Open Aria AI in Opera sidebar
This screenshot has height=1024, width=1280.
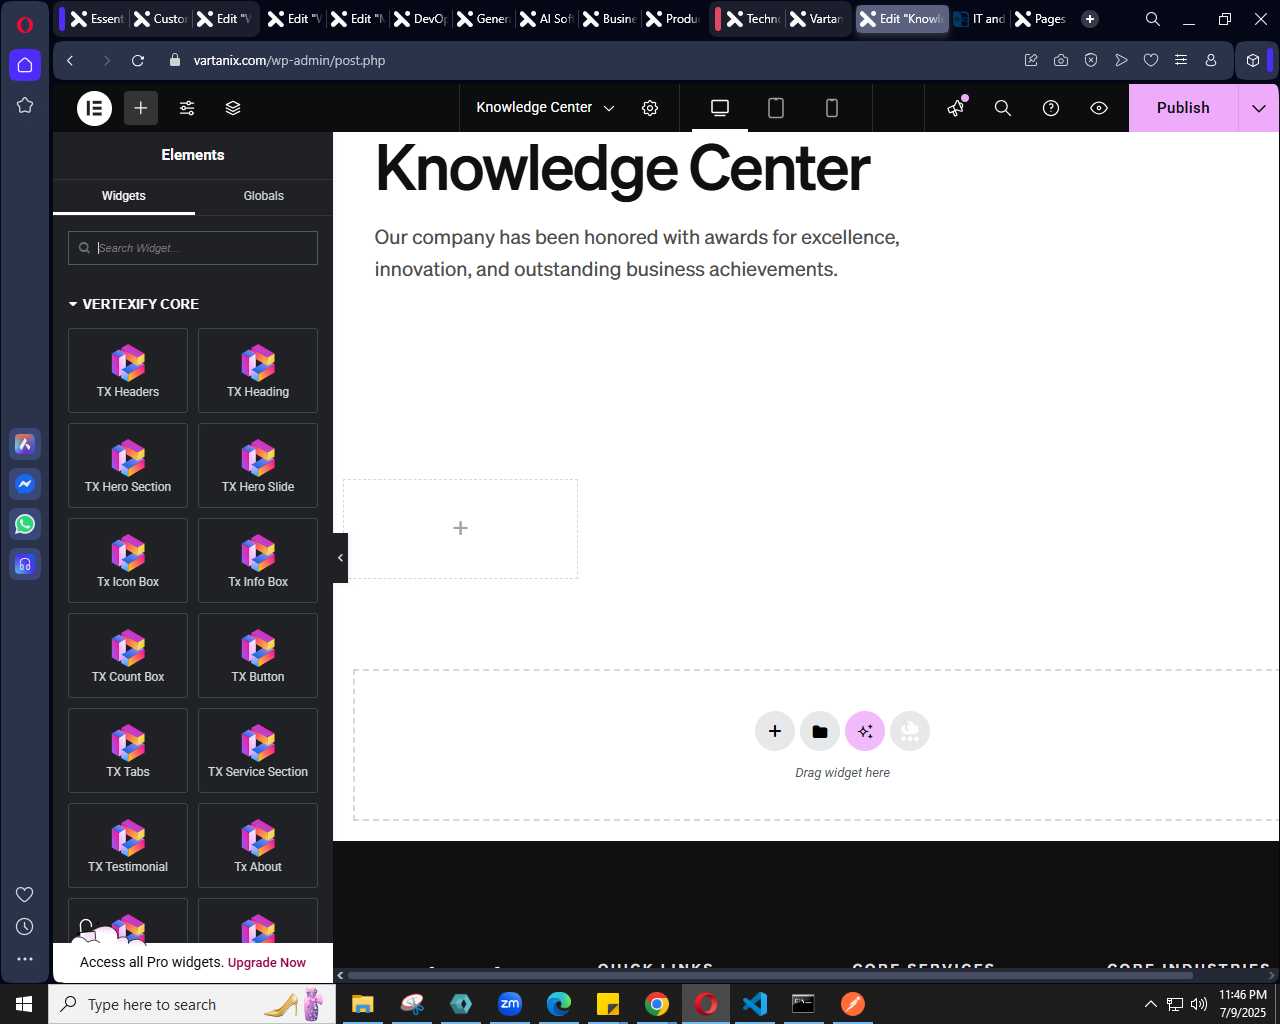[x=25, y=444]
